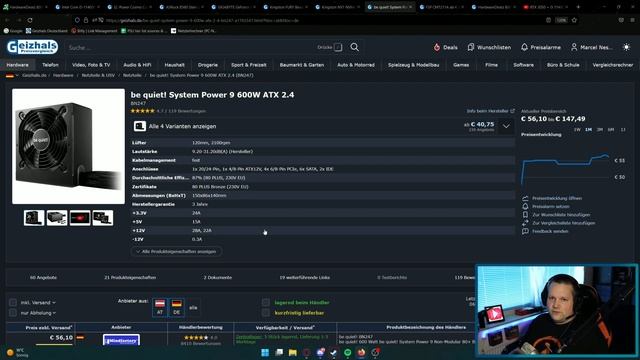Open the nur Abholung dropdown arrow
The height and width of the screenshot is (360, 640).
54,313
